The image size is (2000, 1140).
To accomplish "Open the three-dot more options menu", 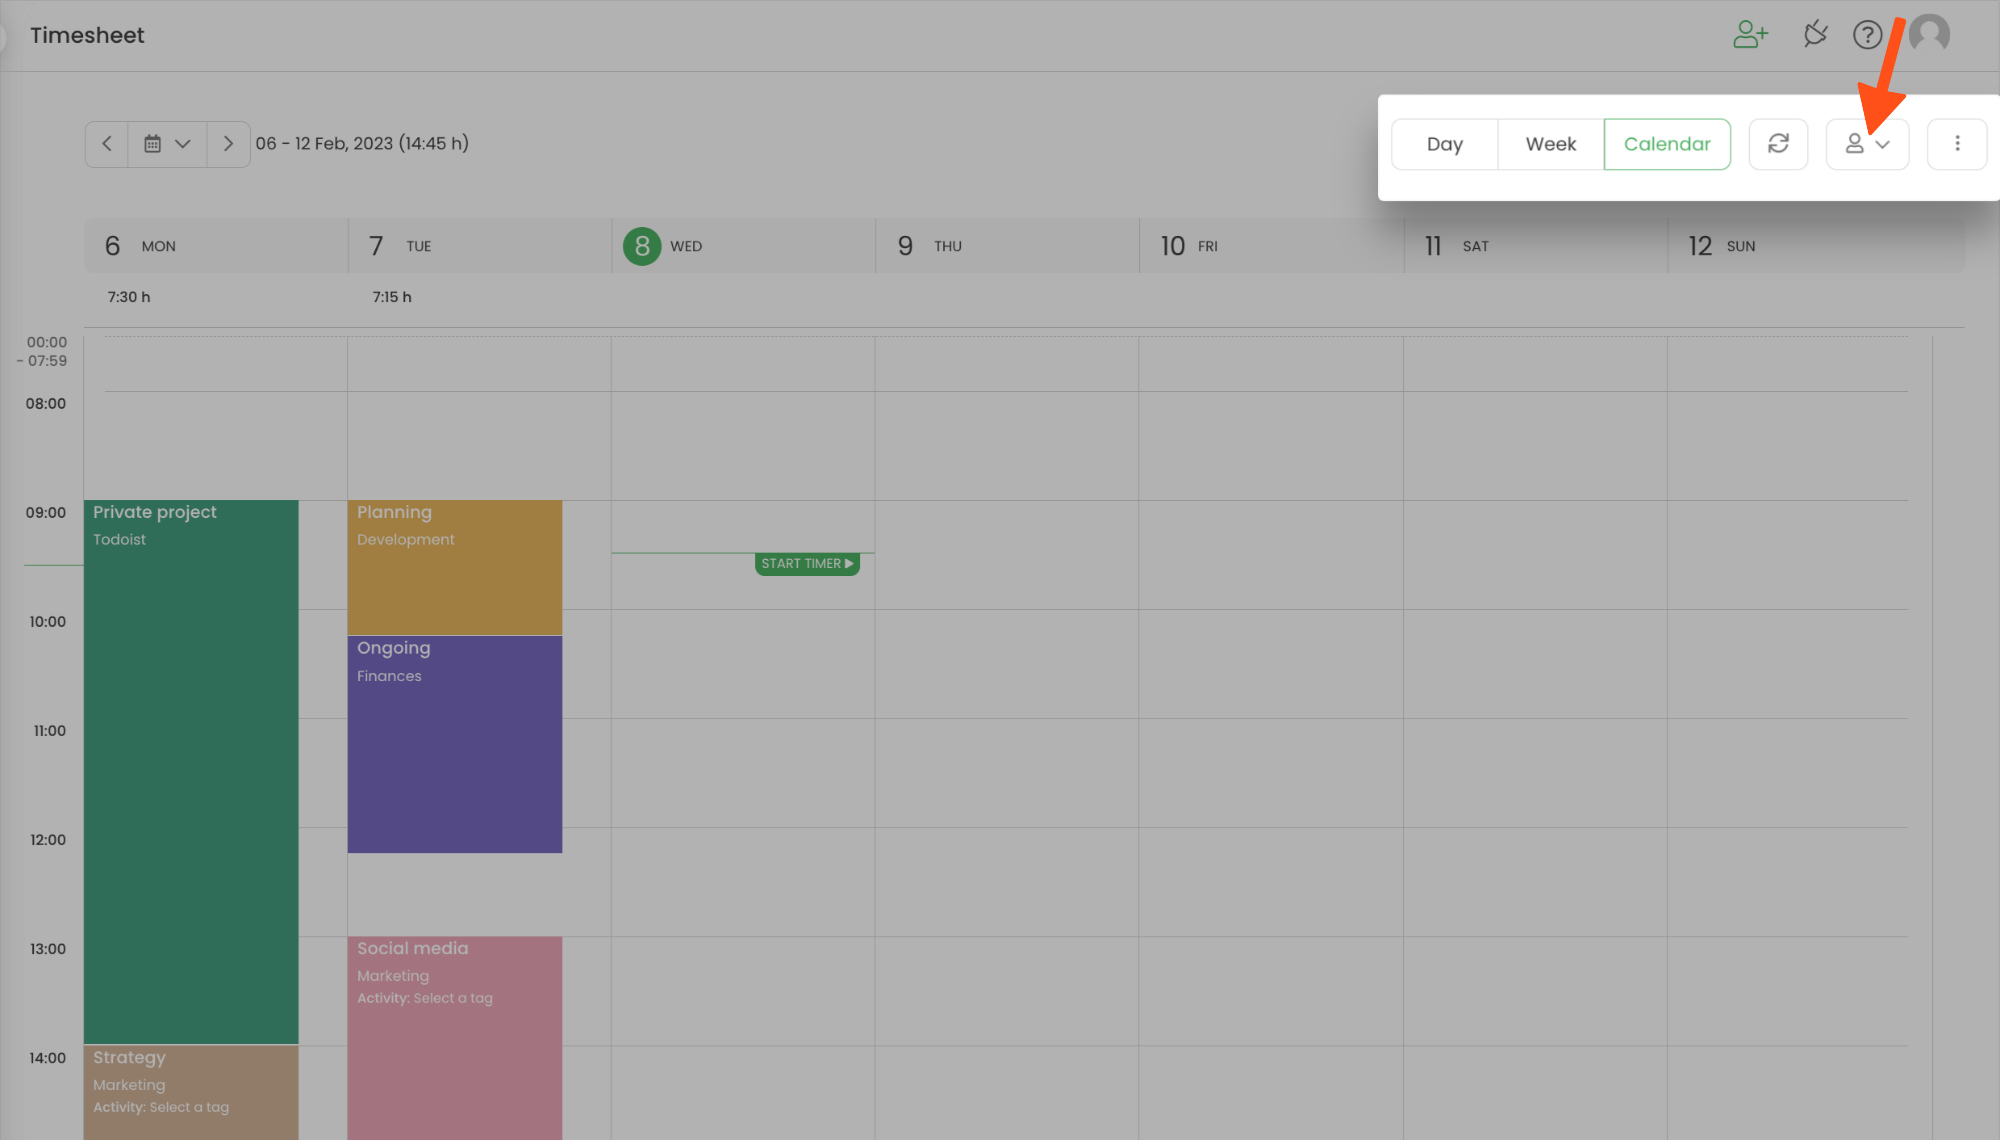I will [1957, 144].
